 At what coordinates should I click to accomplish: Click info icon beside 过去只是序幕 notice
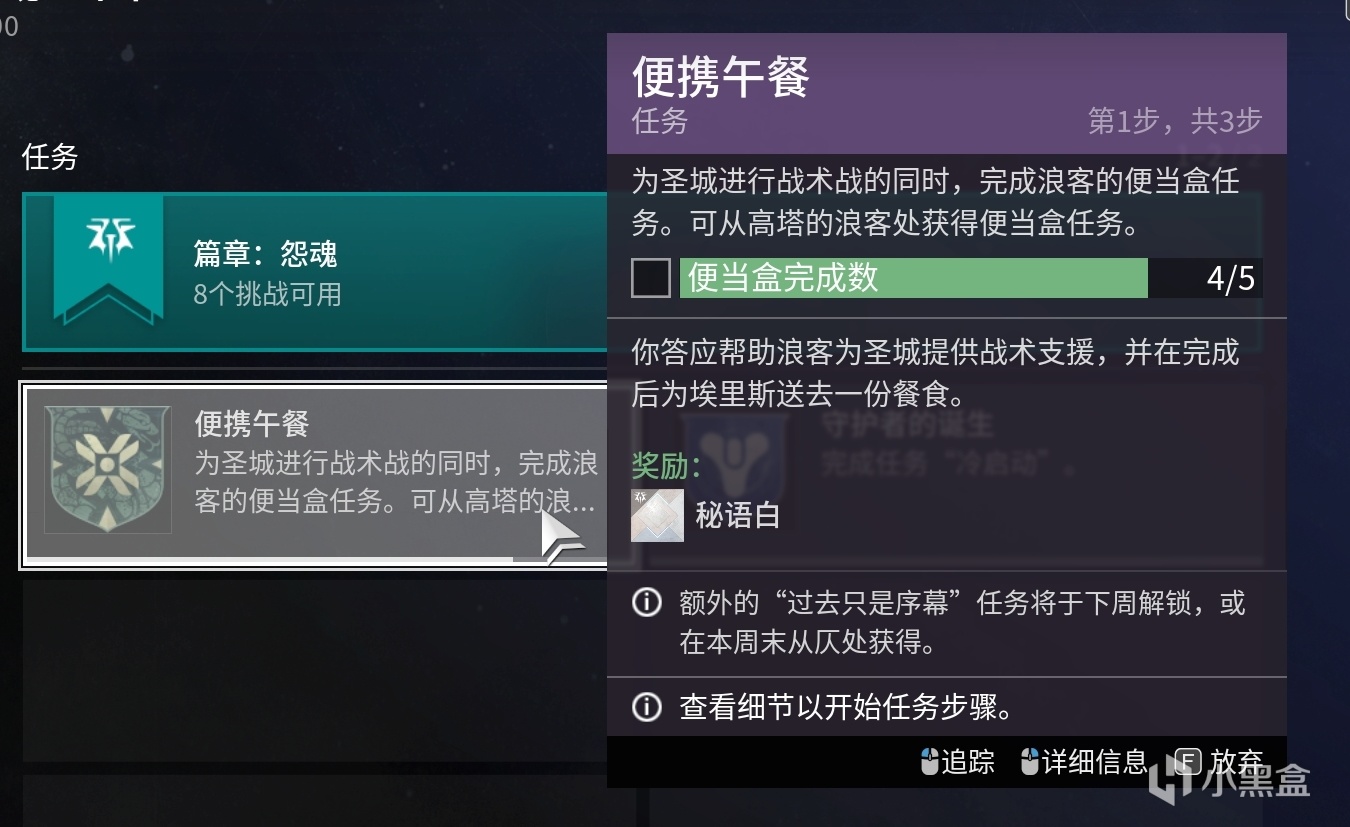pos(647,603)
